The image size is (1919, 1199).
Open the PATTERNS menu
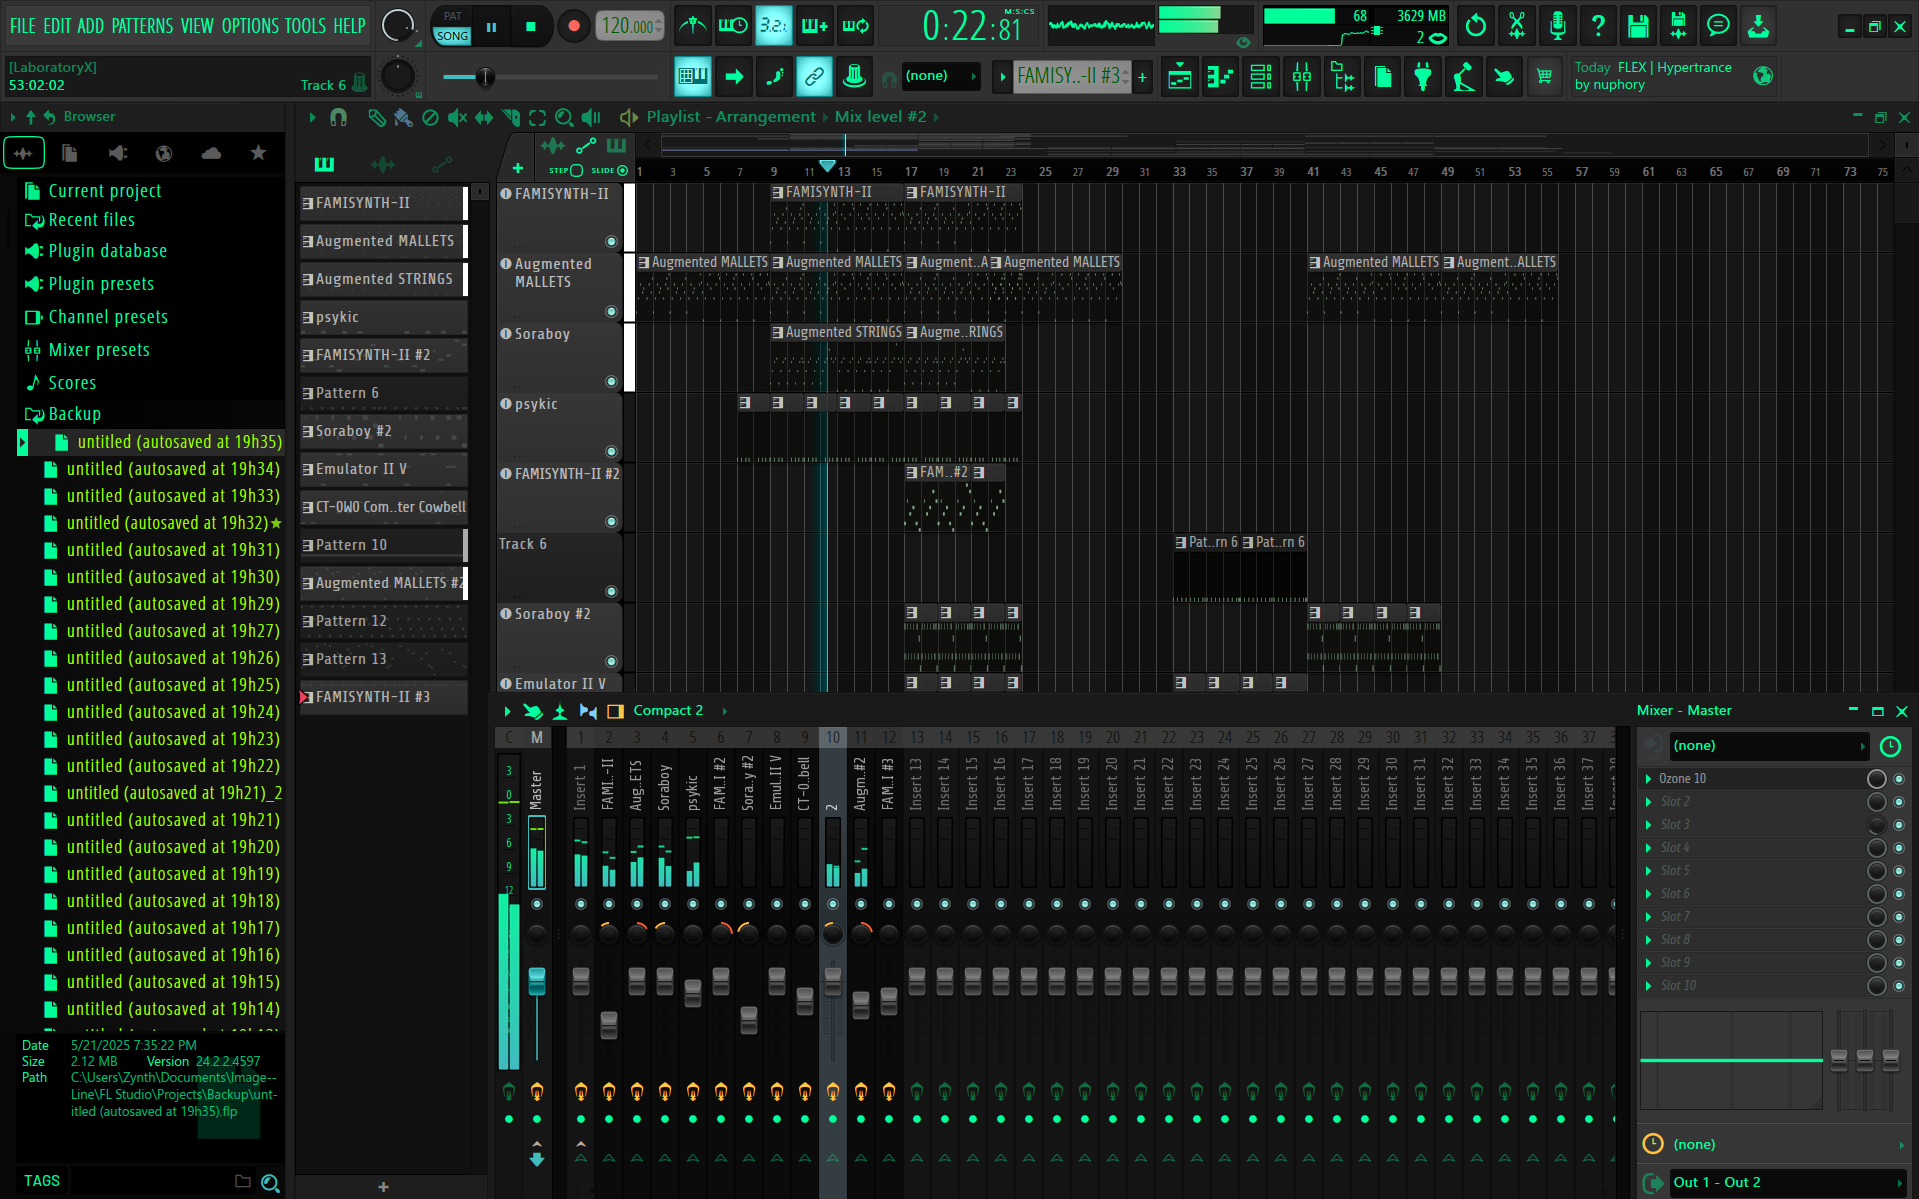(x=142, y=26)
